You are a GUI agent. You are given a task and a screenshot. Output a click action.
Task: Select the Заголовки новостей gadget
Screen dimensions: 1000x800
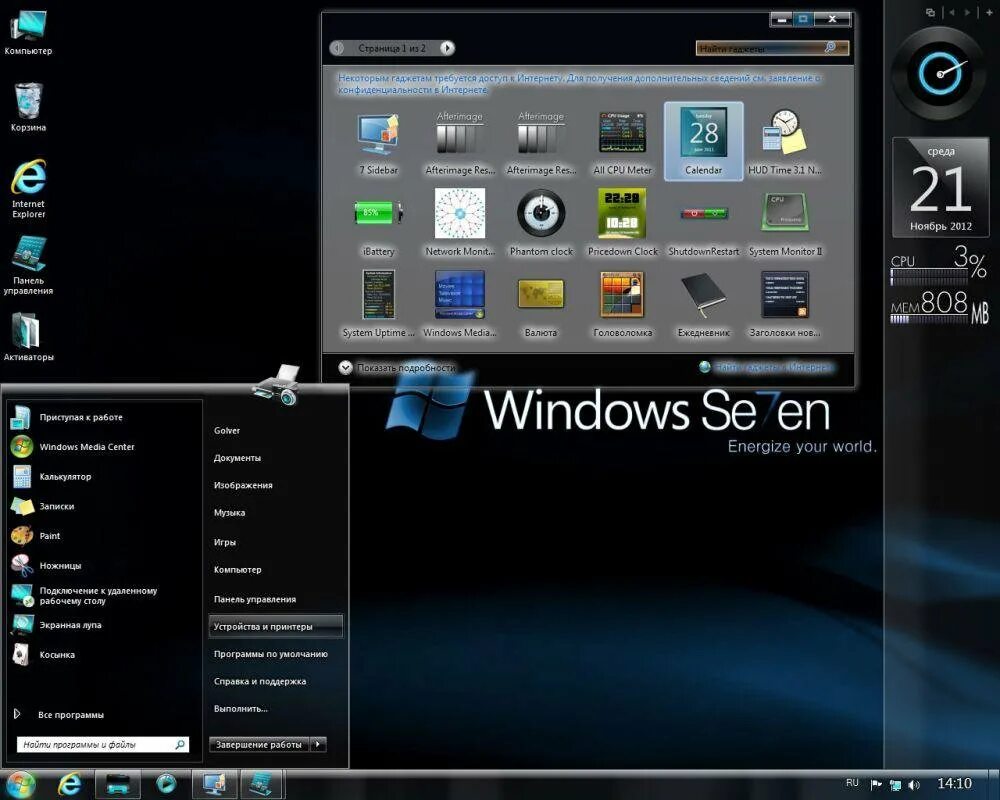(784, 304)
